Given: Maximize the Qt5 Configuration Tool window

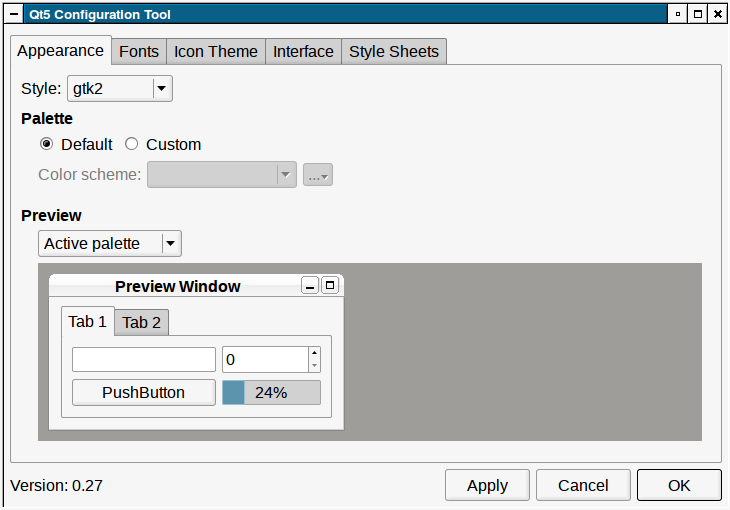Looking at the screenshot, I should point(698,14).
